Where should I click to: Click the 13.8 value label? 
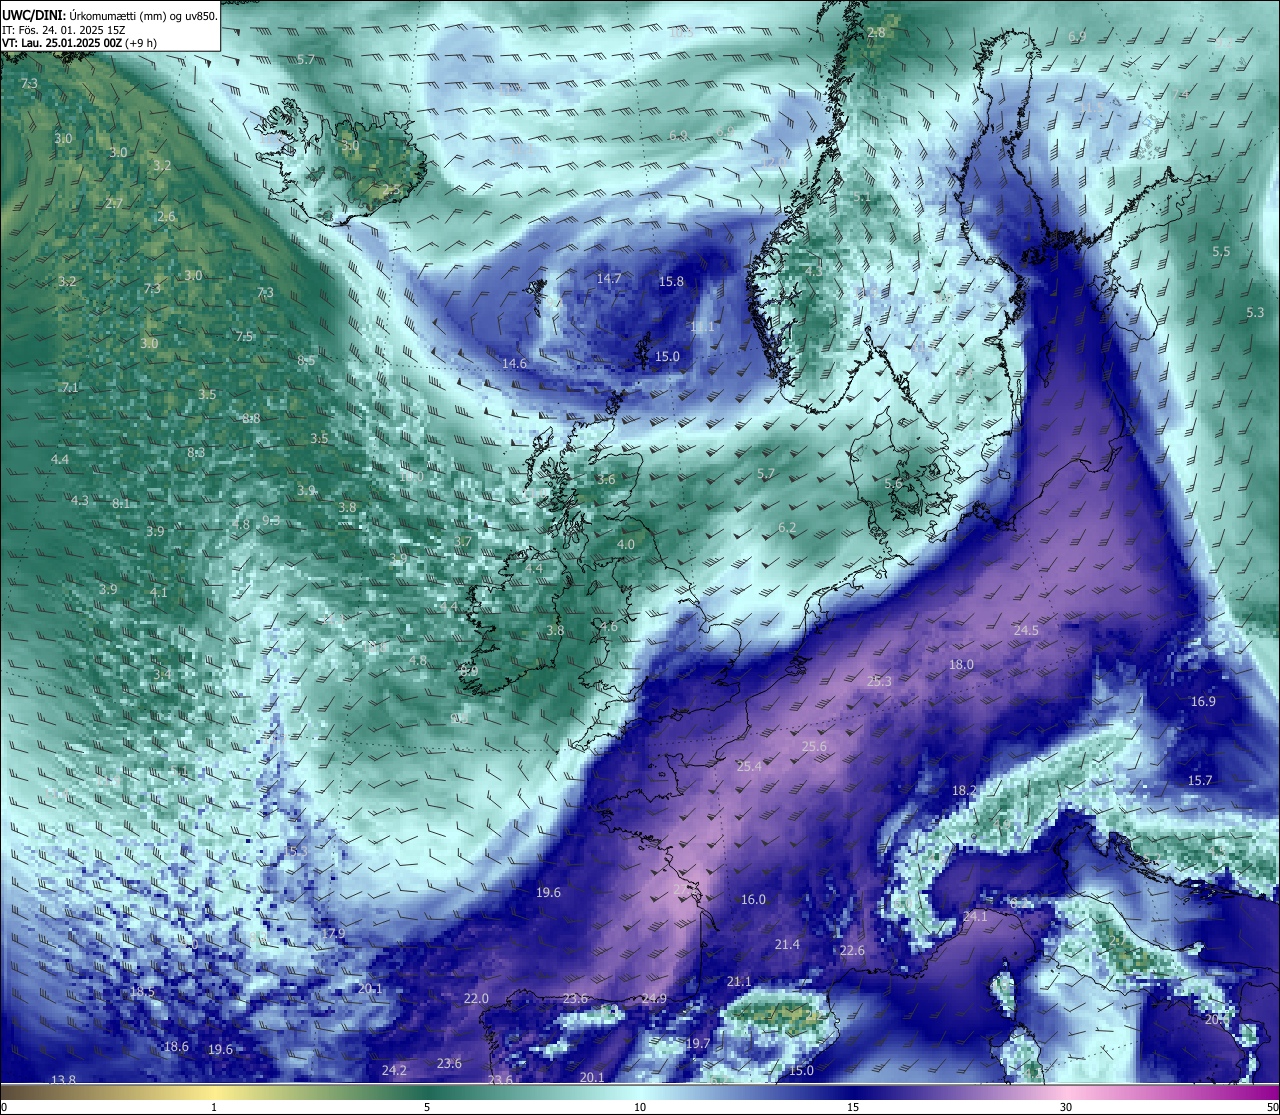point(63,1080)
